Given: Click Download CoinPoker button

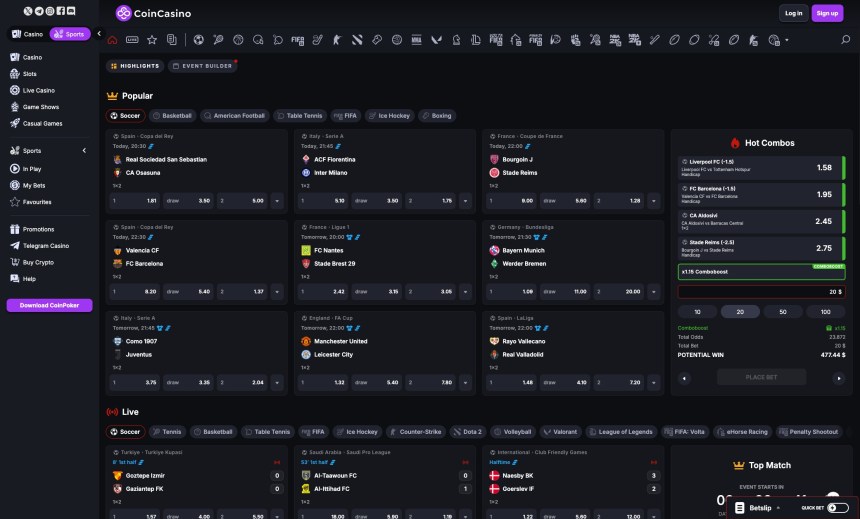Looking at the screenshot, I should (x=49, y=305).
